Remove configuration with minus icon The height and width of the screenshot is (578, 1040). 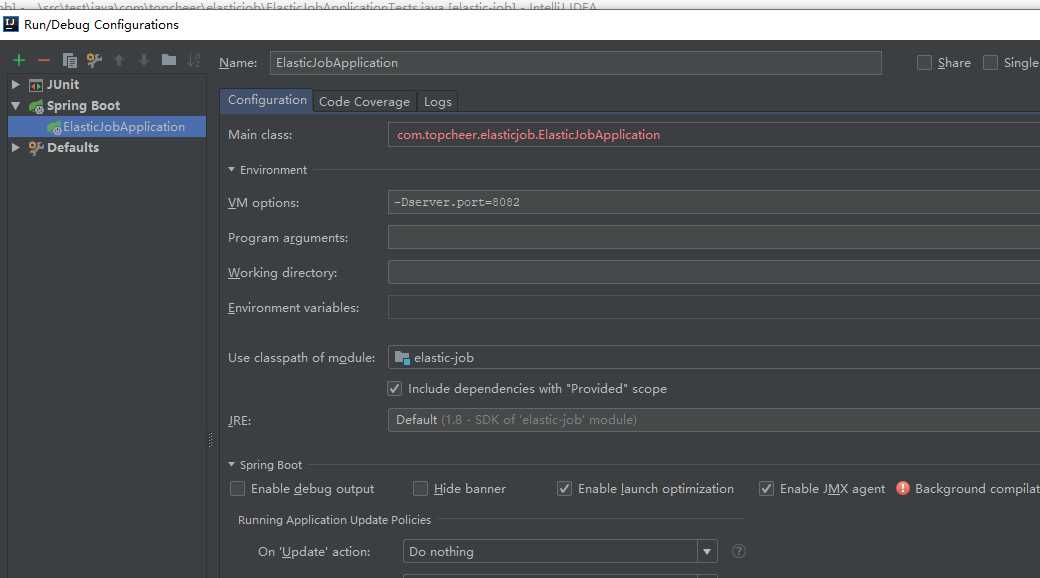click(44, 60)
